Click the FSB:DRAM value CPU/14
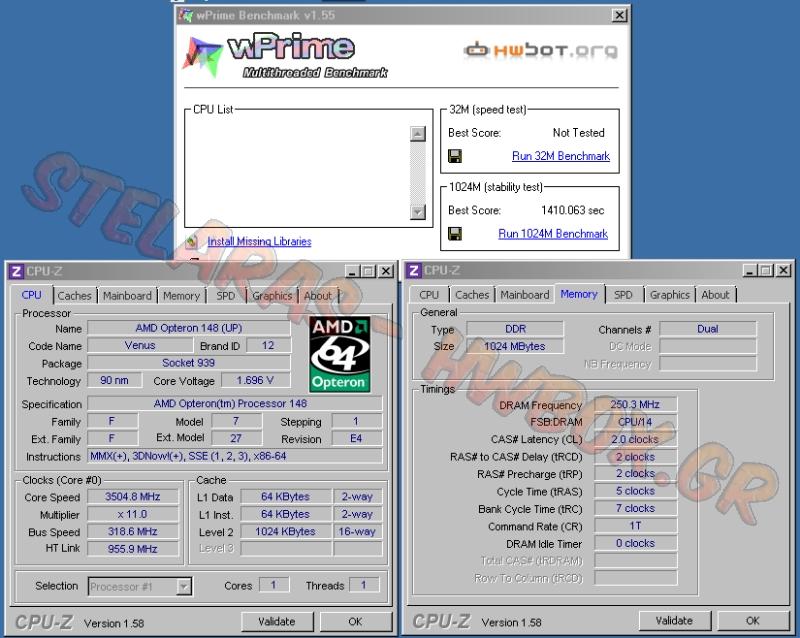Screen dimensions: 800x638 pyautogui.click(x=635, y=422)
